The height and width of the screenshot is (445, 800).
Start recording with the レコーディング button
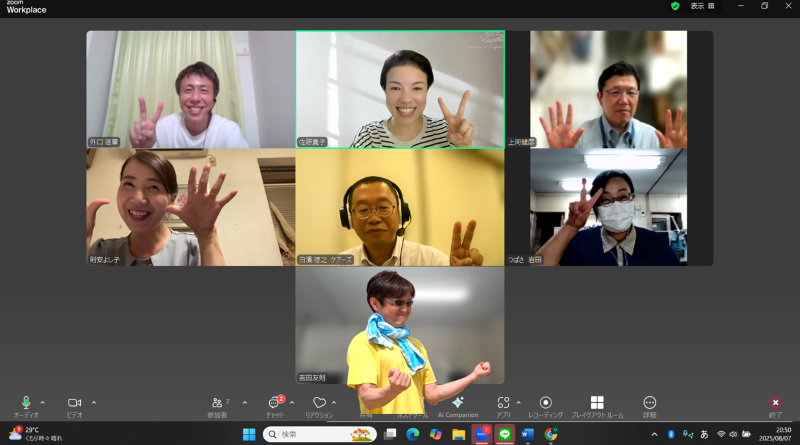coord(545,403)
